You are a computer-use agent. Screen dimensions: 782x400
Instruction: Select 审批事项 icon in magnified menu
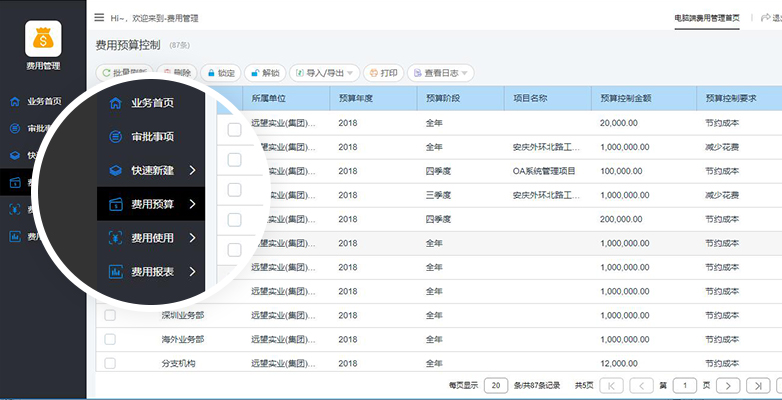point(116,137)
